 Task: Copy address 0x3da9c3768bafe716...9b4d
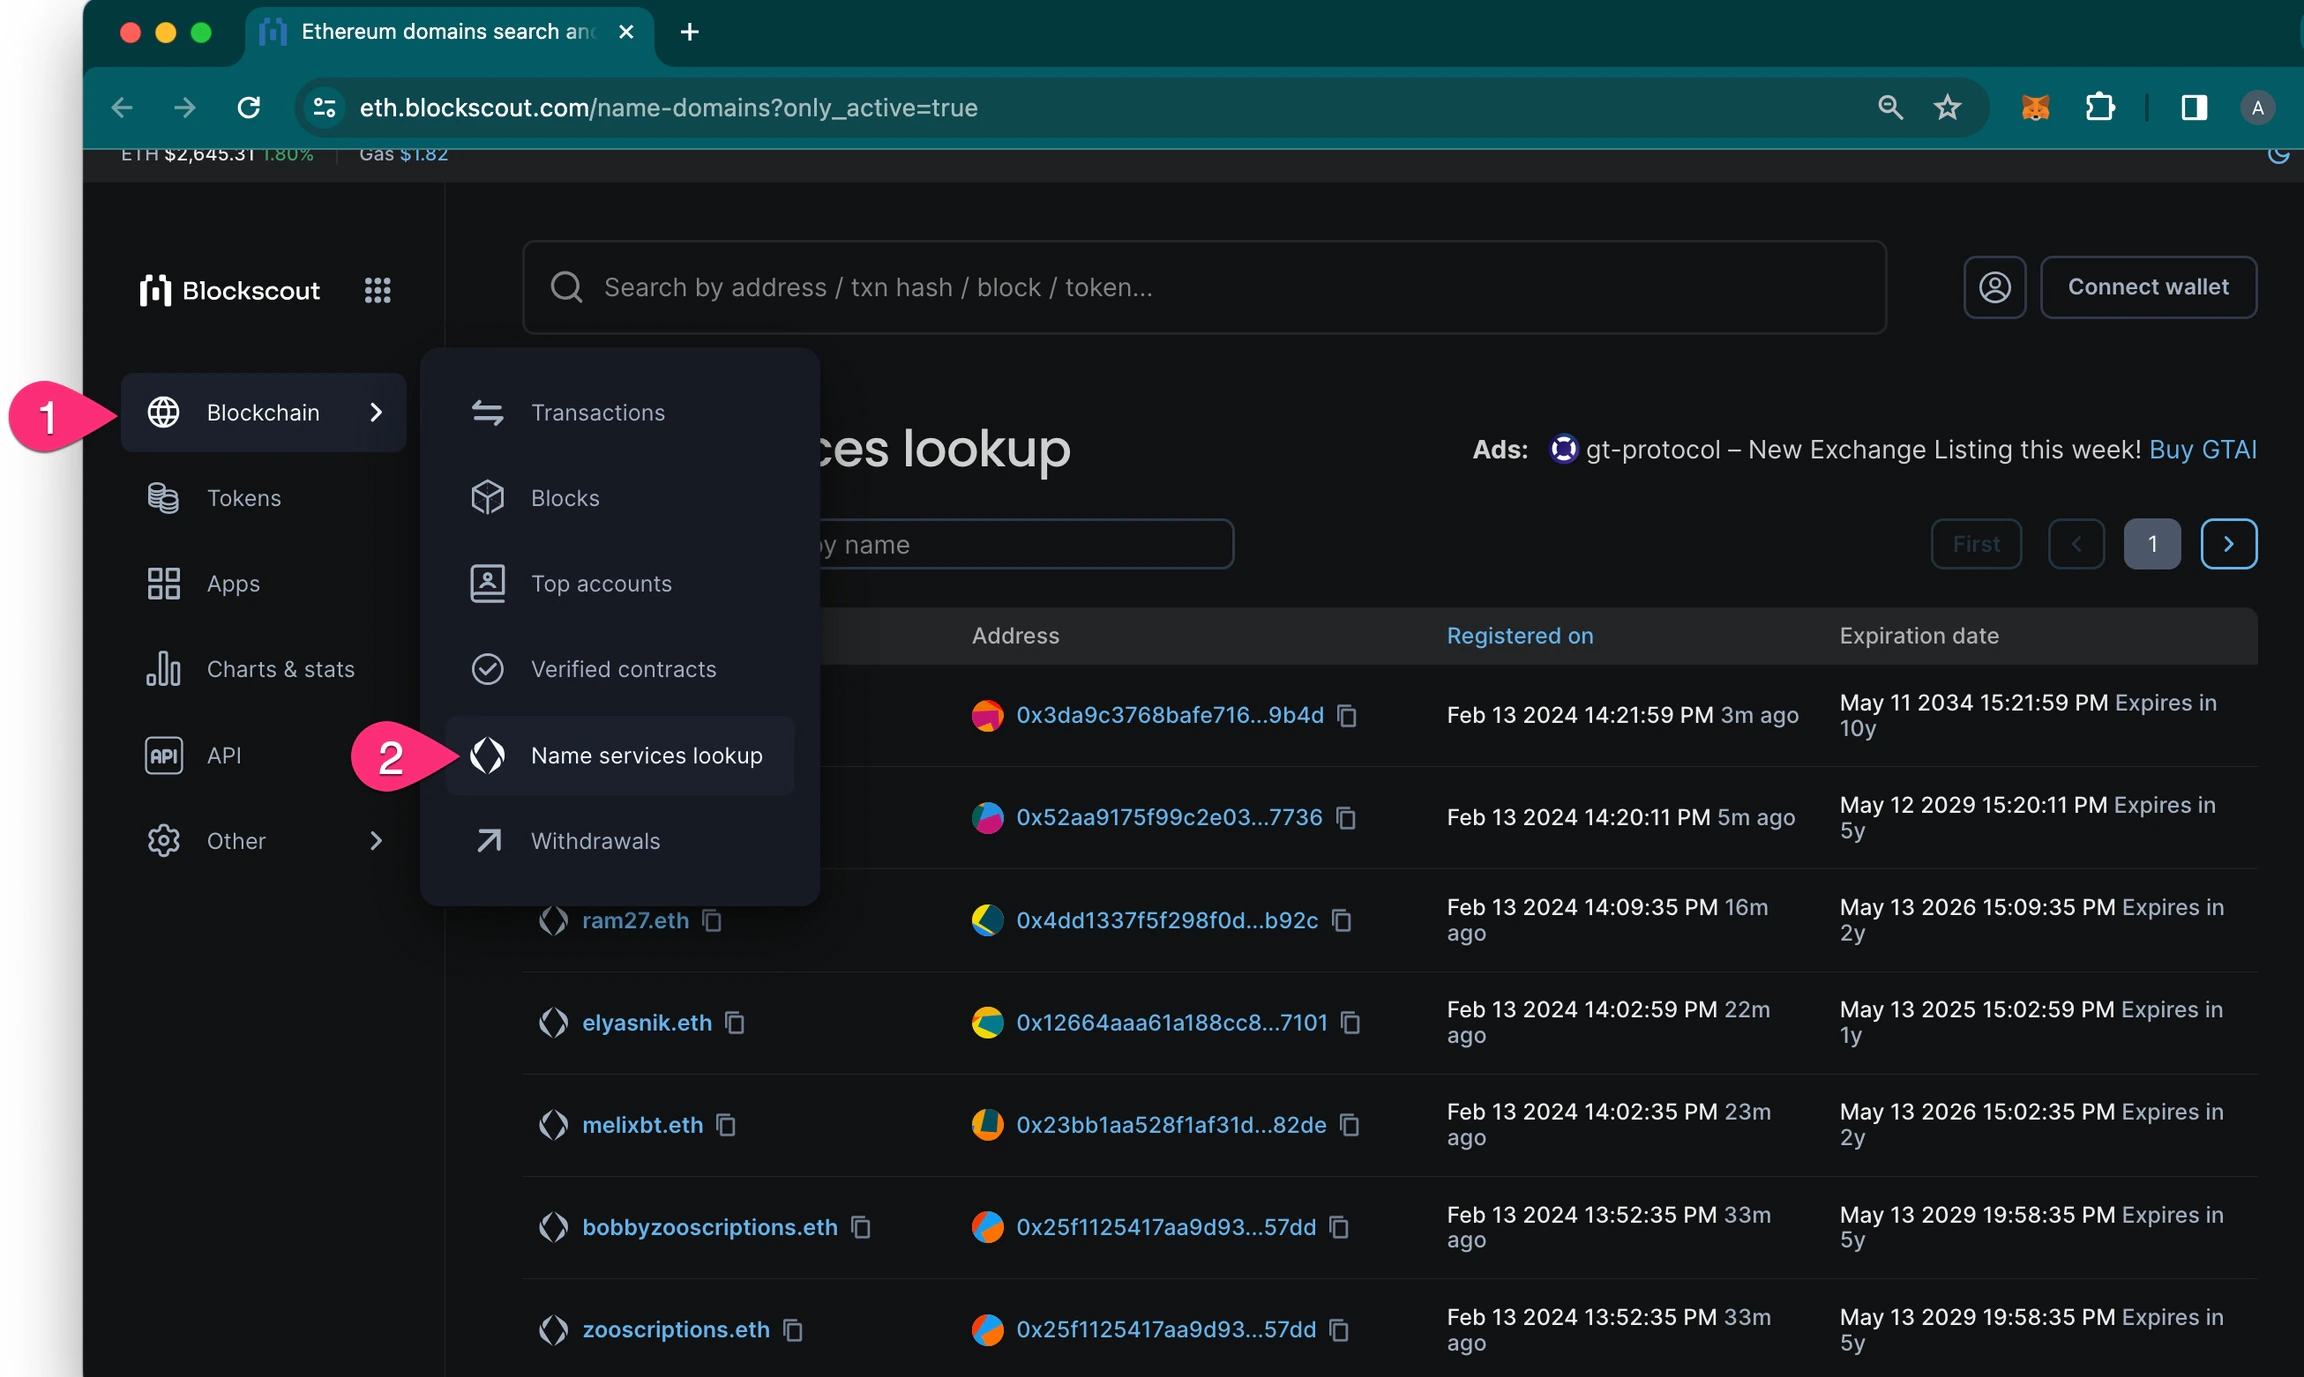click(x=1347, y=715)
